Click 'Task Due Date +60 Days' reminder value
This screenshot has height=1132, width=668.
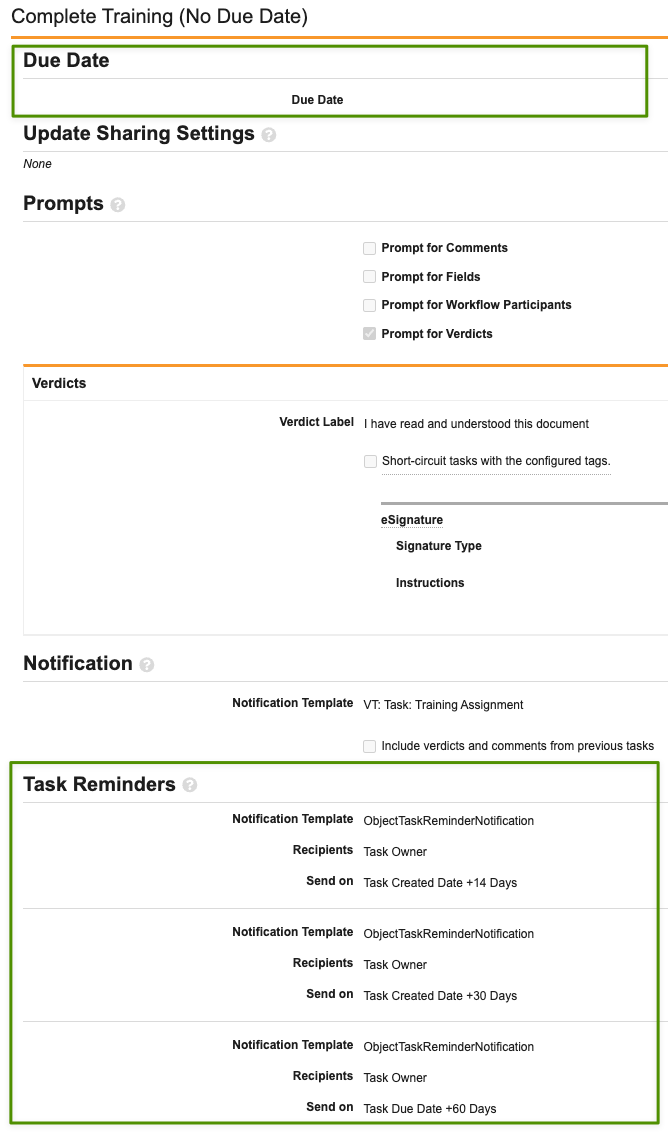pyautogui.click(x=430, y=1109)
